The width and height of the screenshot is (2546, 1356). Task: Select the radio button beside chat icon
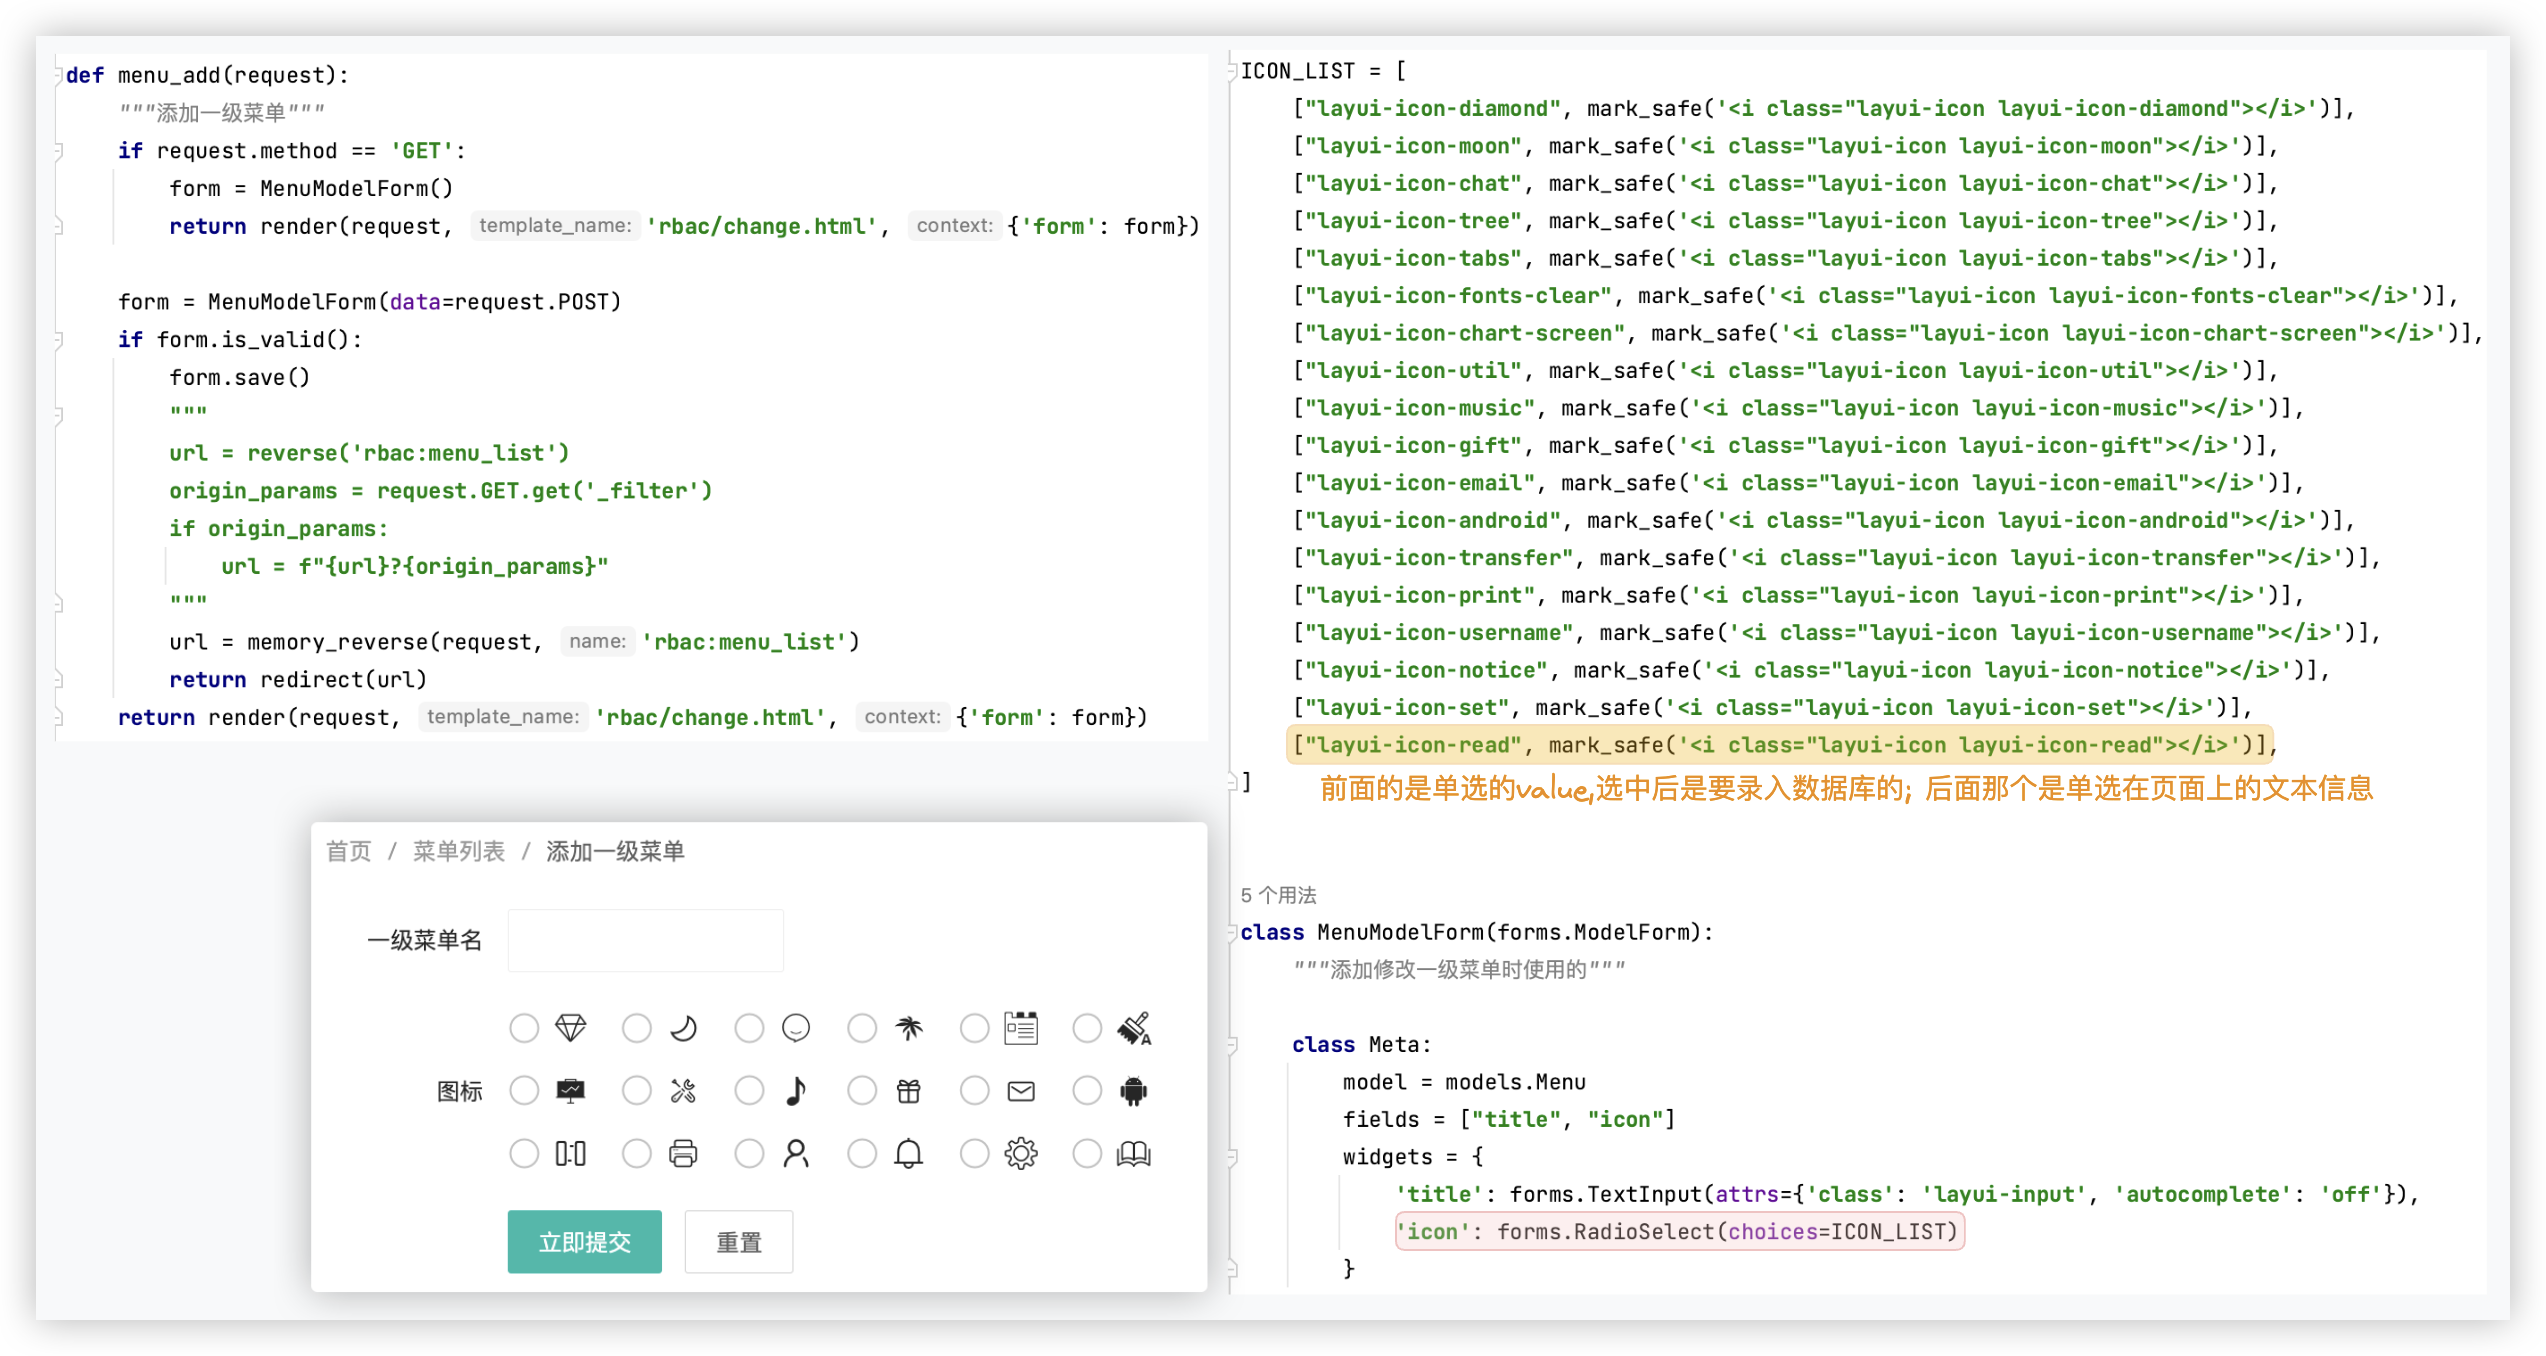tap(749, 1028)
